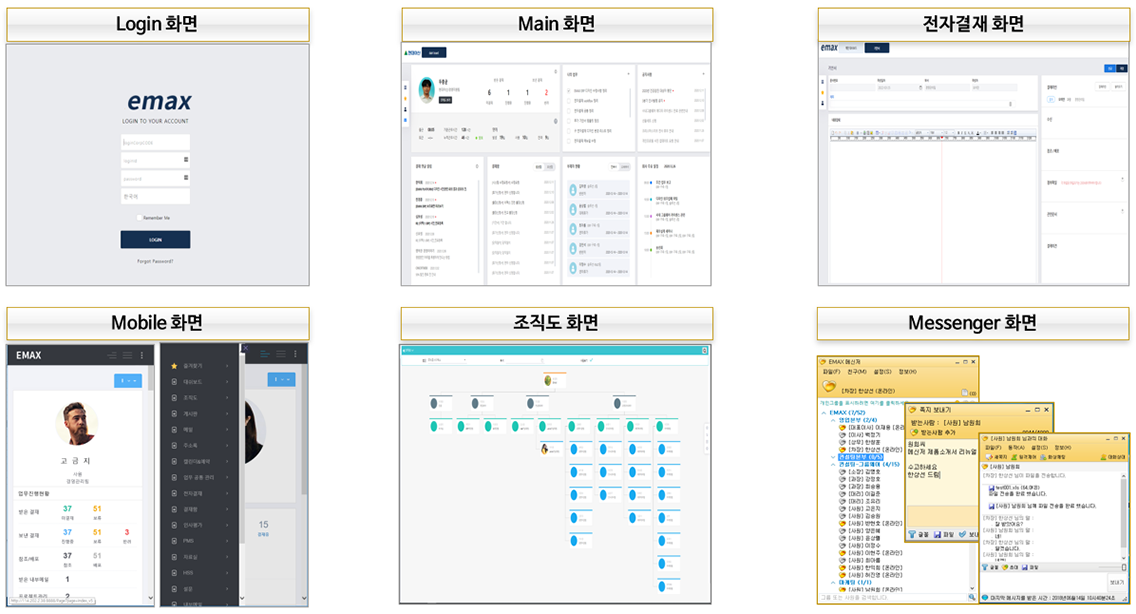The image size is (1136, 614).
Task: Click keypad icon in the password field
Action: tap(185, 178)
